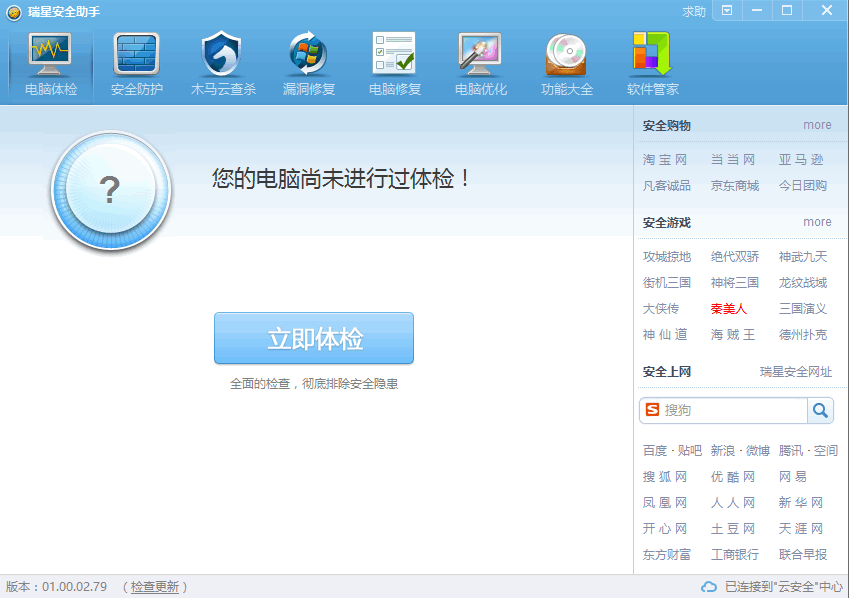Open the 瑞星安全网址 link
The width and height of the screenshot is (849, 598).
pyautogui.click(x=796, y=372)
